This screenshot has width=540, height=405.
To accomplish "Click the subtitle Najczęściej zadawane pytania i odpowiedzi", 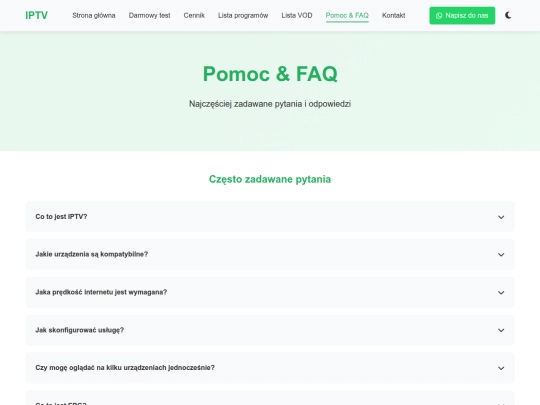I will tap(270, 104).
